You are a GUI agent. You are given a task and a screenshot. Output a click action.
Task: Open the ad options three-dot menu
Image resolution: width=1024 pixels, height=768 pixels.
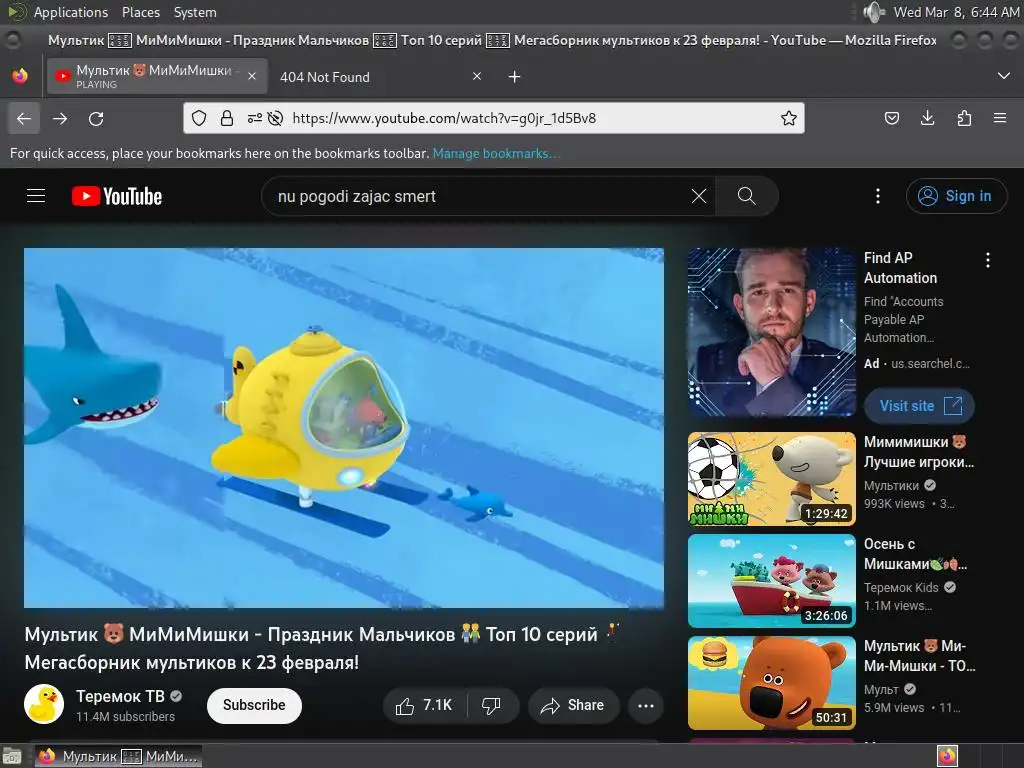pos(987,260)
